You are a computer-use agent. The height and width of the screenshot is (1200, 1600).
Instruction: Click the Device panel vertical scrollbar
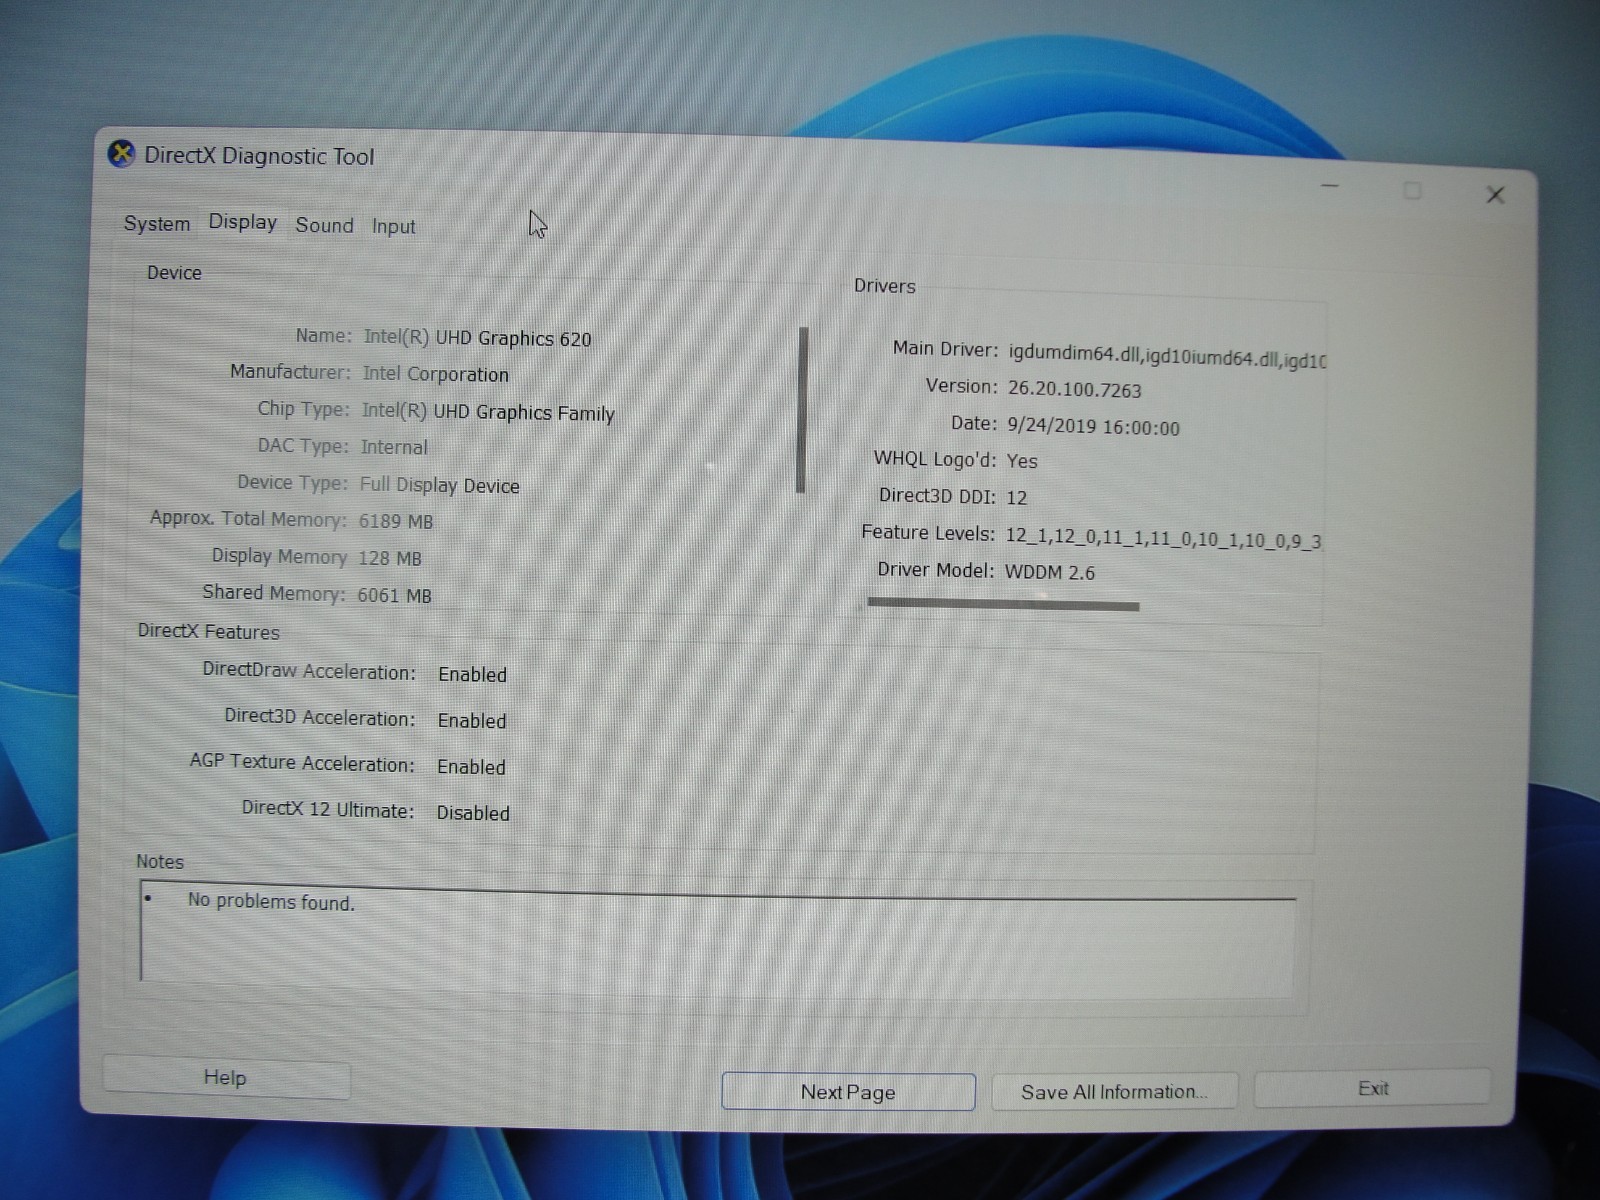point(801,410)
